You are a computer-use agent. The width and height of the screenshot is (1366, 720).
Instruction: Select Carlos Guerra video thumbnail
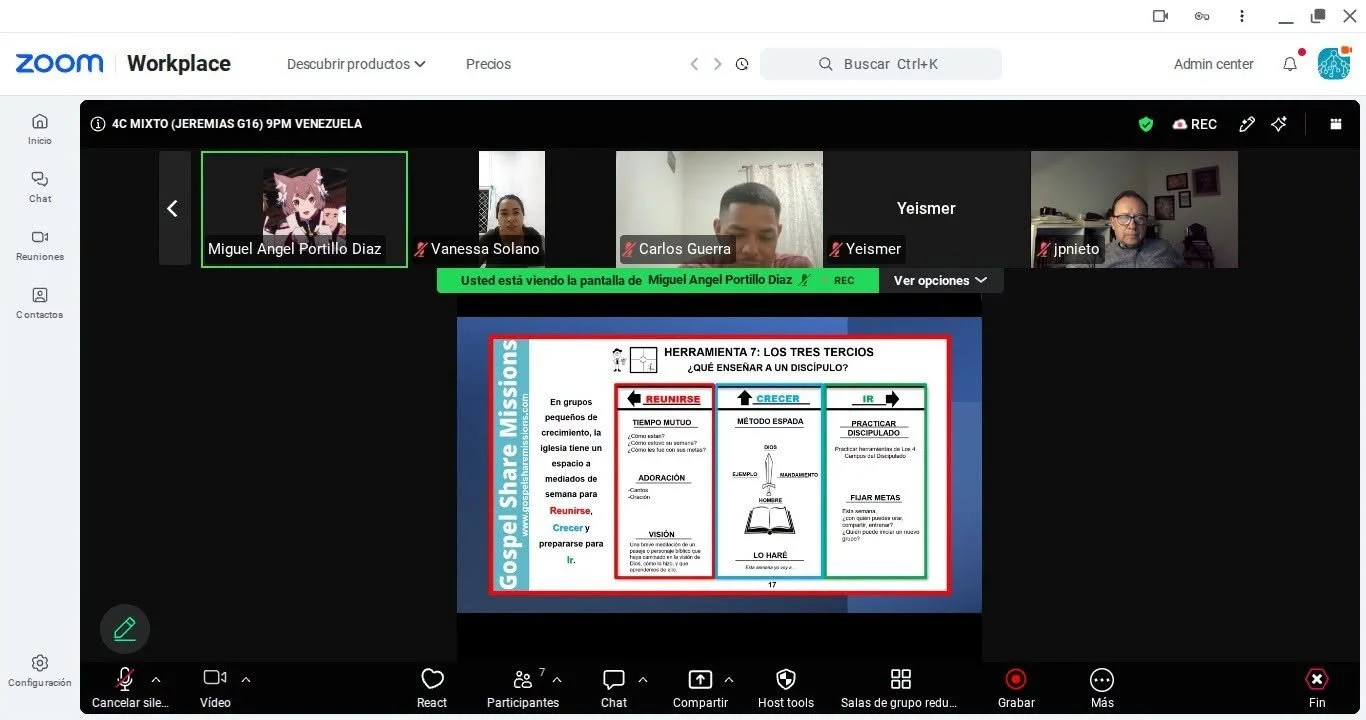click(719, 209)
